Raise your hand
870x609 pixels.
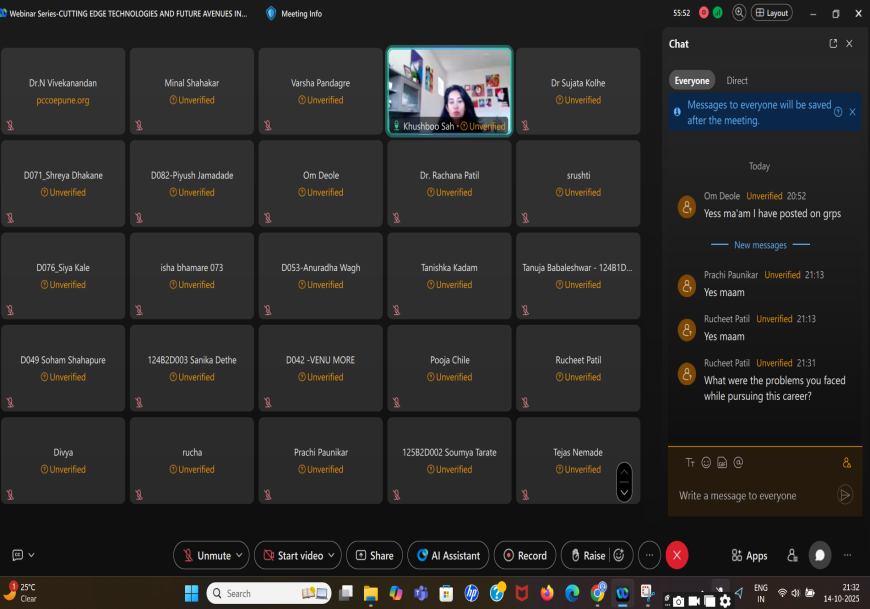coord(585,555)
